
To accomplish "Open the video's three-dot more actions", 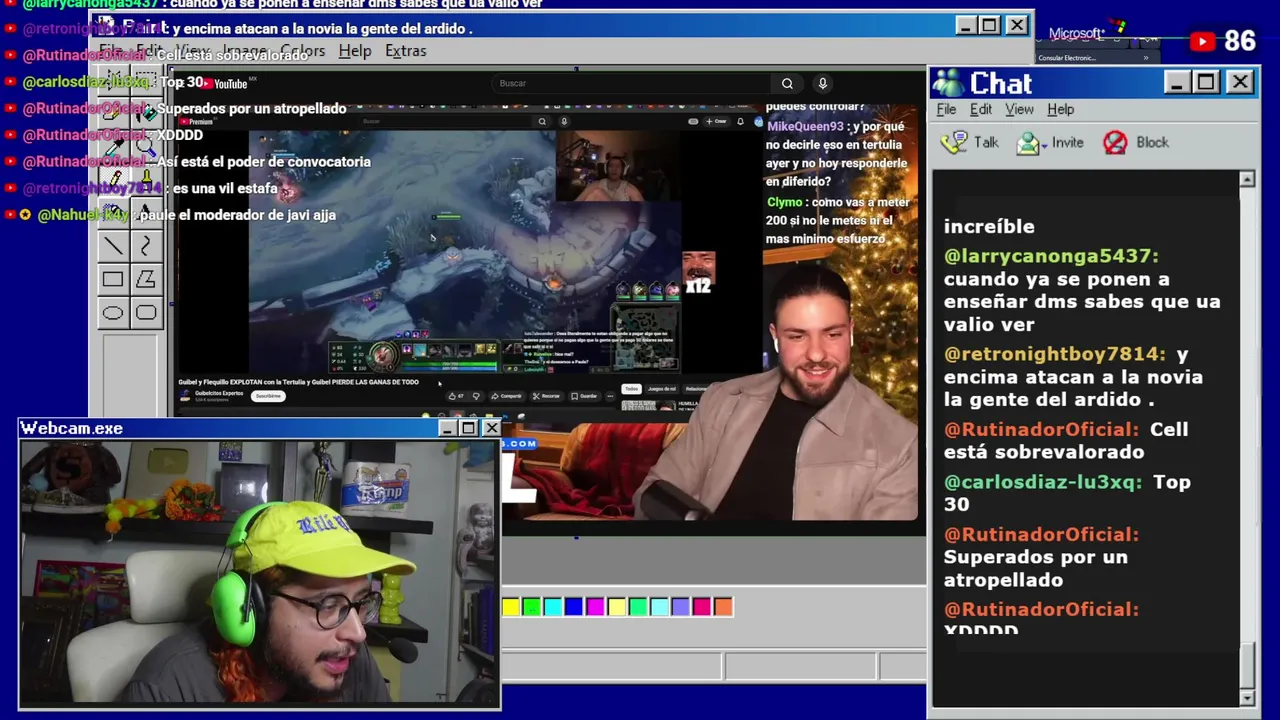I will (x=610, y=396).
